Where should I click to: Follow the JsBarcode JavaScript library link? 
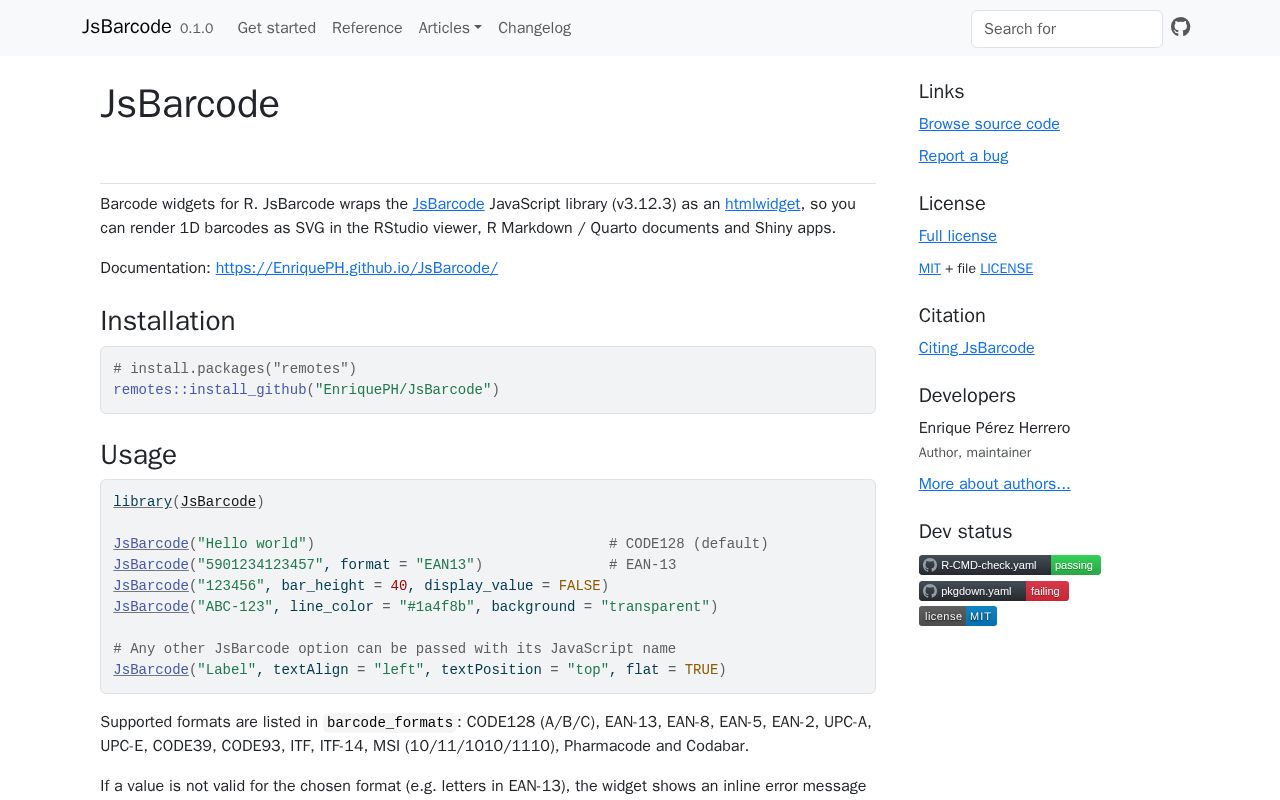pyautogui.click(x=449, y=204)
